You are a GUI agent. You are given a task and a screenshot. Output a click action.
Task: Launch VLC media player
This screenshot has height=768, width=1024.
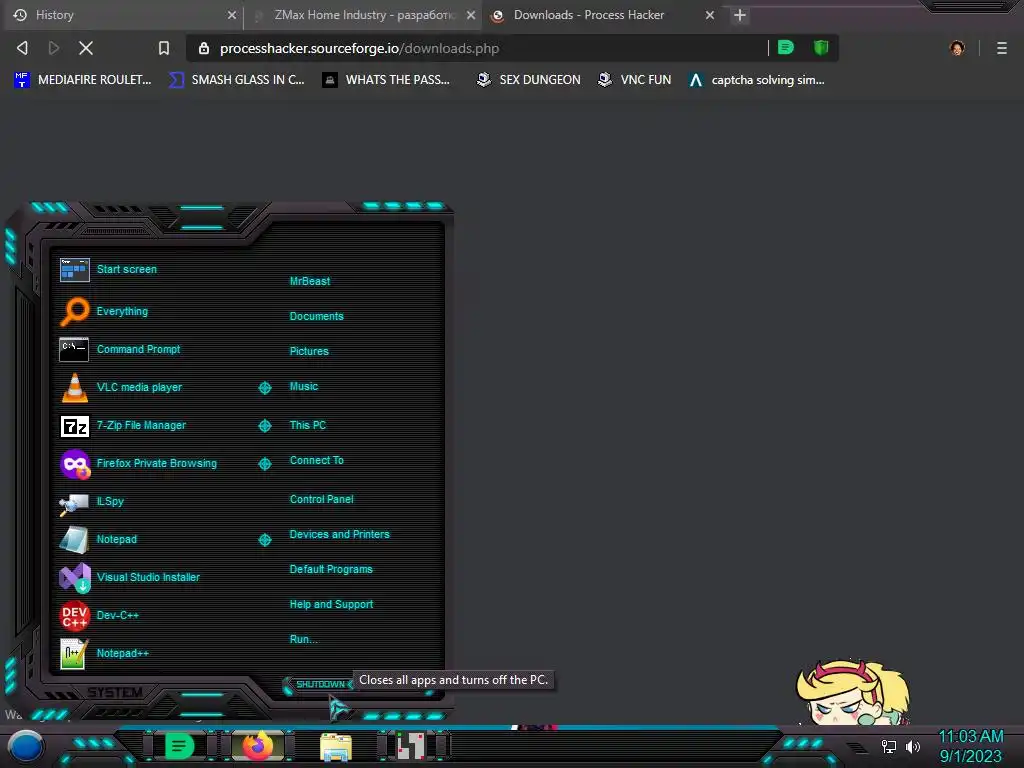(121, 387)
